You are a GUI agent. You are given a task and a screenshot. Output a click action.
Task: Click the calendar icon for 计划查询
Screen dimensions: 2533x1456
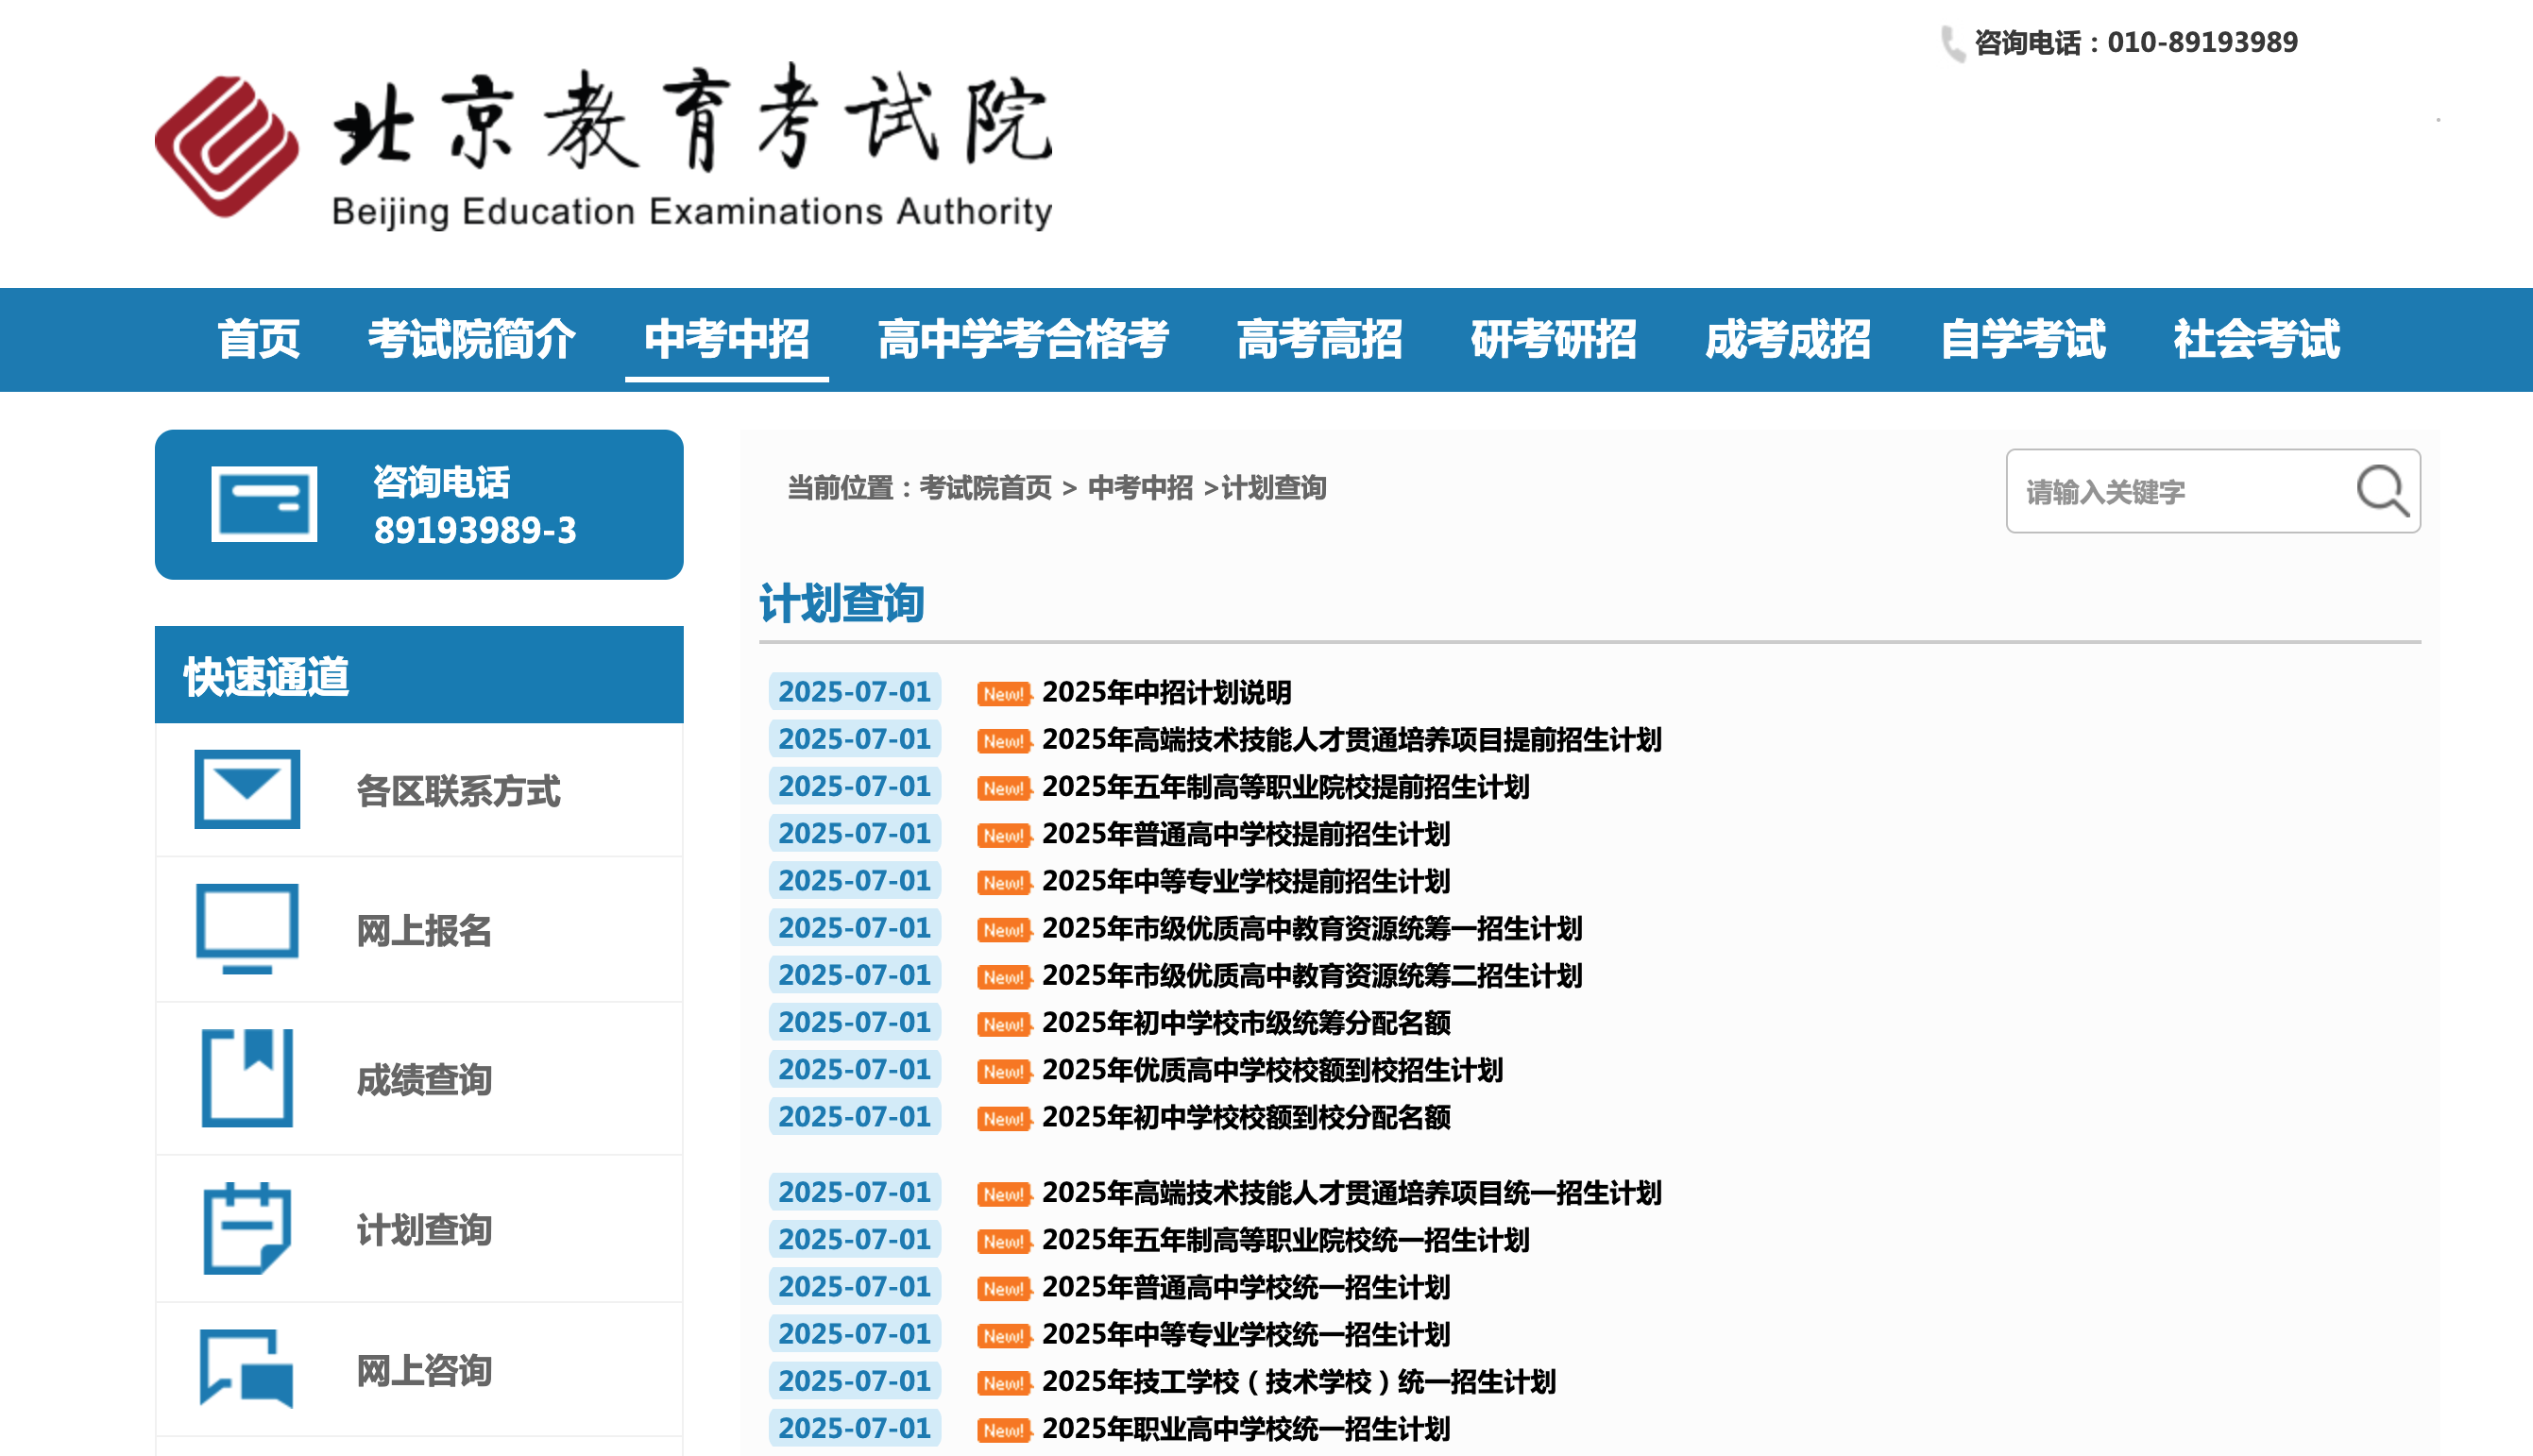coord(247,1228)
